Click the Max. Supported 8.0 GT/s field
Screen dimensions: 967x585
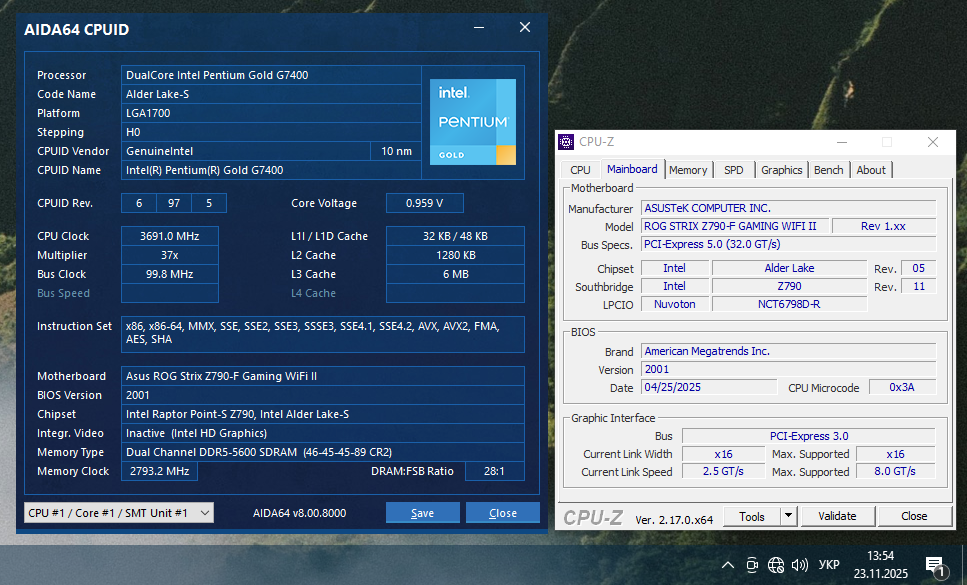(895, 472)
